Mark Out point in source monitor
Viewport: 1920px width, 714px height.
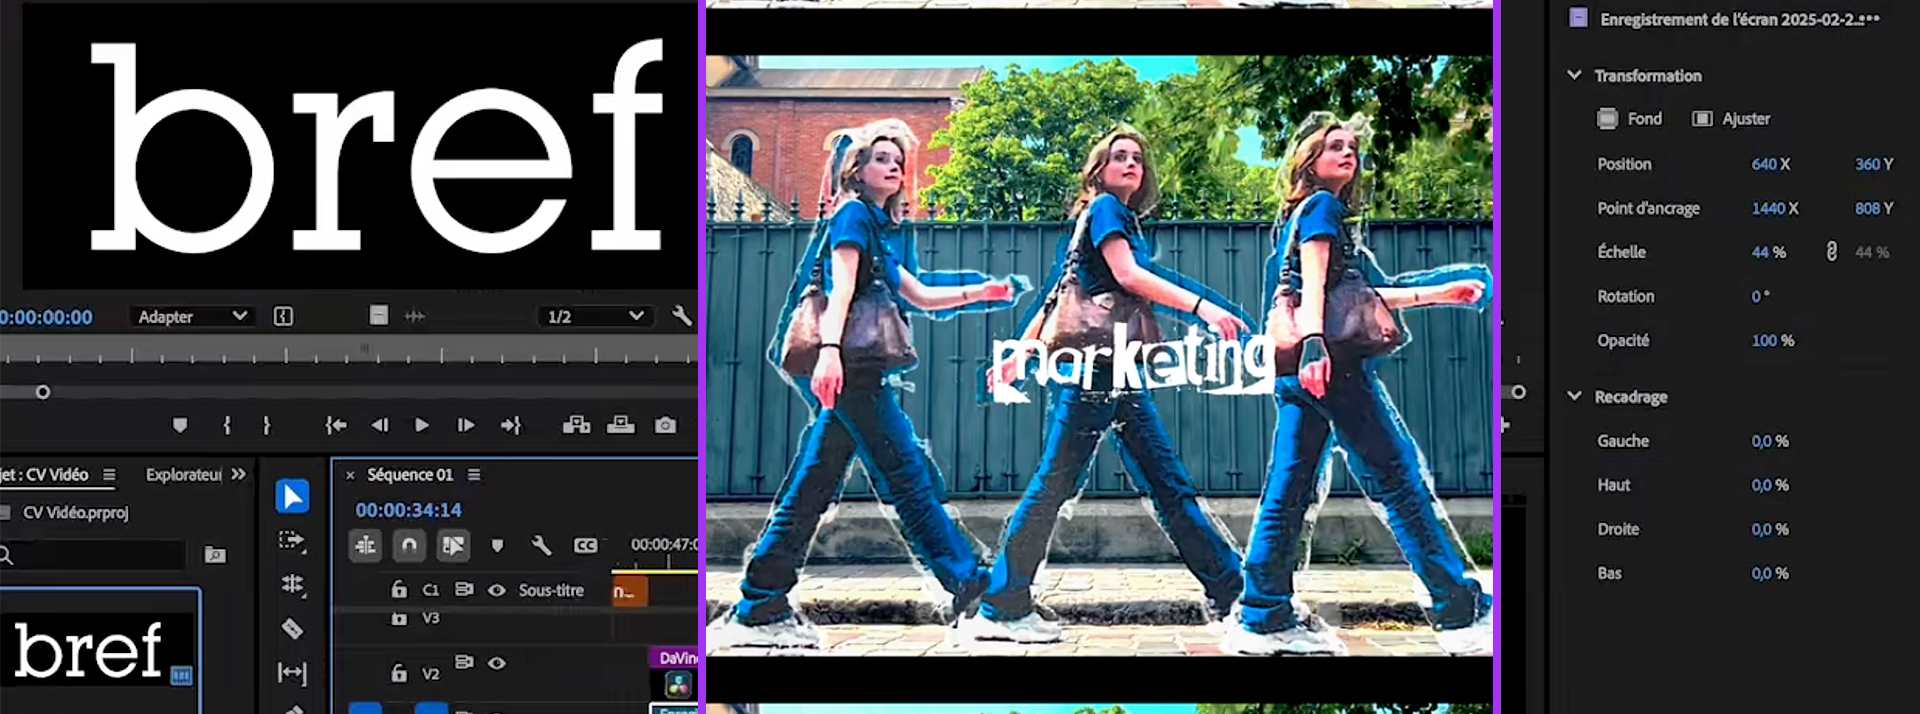click(x=266, y=425)
